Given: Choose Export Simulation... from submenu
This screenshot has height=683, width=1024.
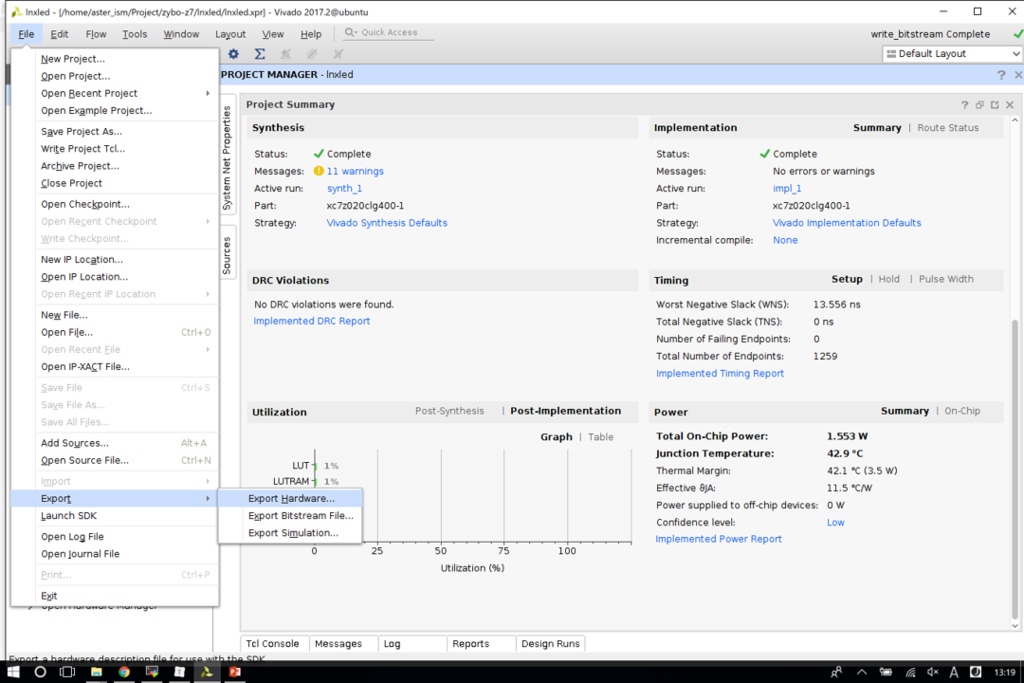Looking at the screenshot, I should point(291,533).
